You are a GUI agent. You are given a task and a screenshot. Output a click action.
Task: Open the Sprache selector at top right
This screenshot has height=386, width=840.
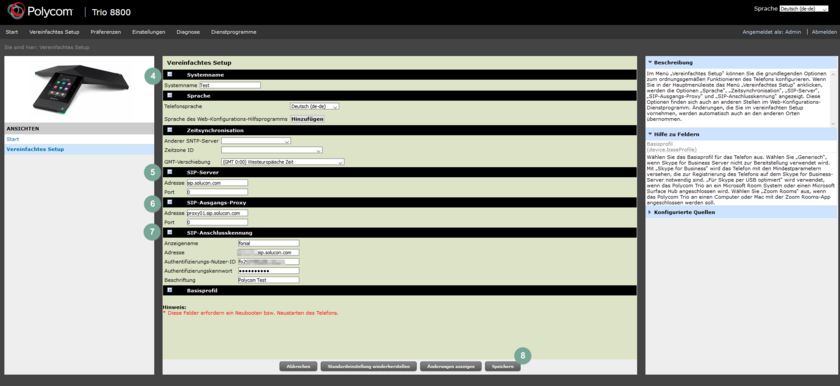(x=804, y=9)
